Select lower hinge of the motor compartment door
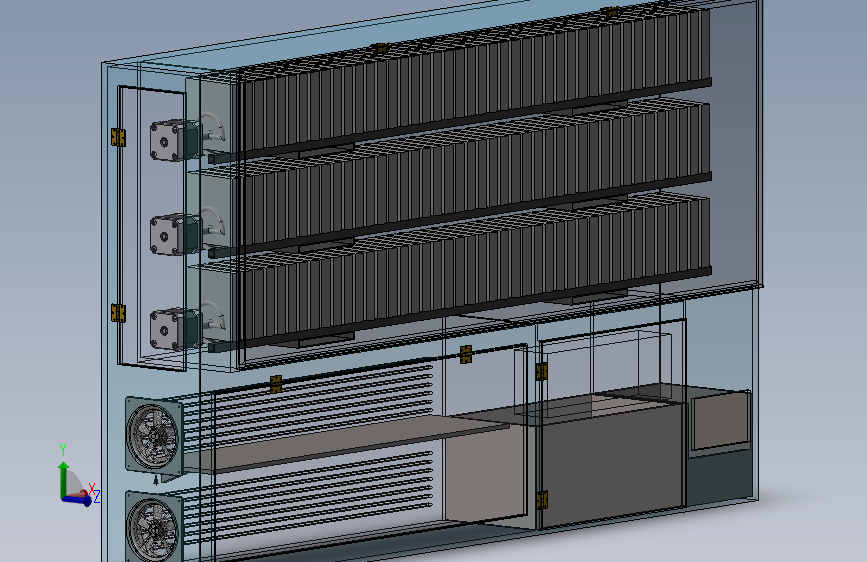The height and width of the screenshot is (562, 867). (x=118, y=313)
